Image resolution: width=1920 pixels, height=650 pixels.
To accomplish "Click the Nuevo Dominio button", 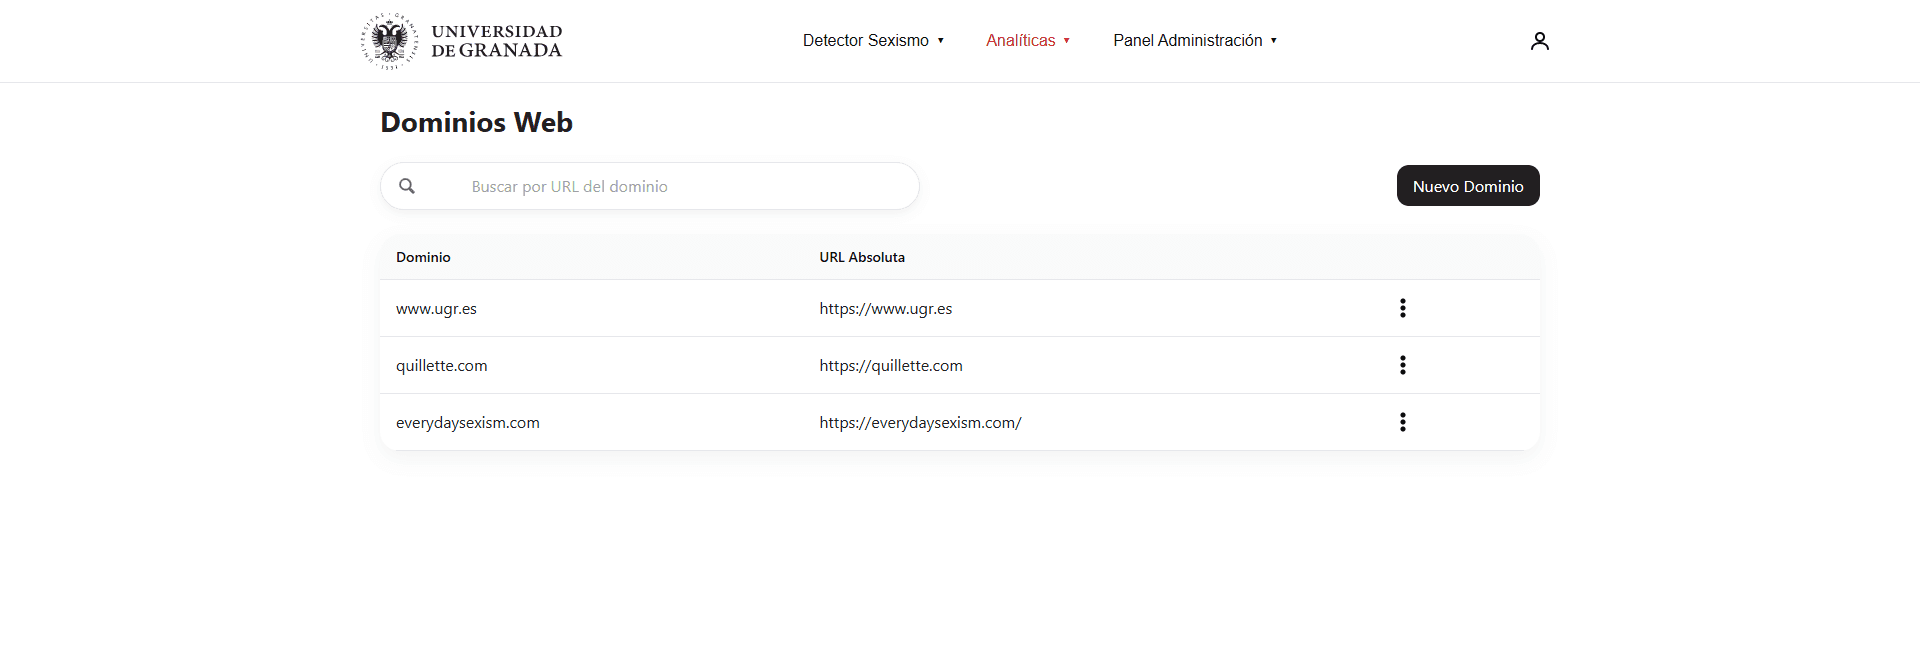I will pos(1468,186).
